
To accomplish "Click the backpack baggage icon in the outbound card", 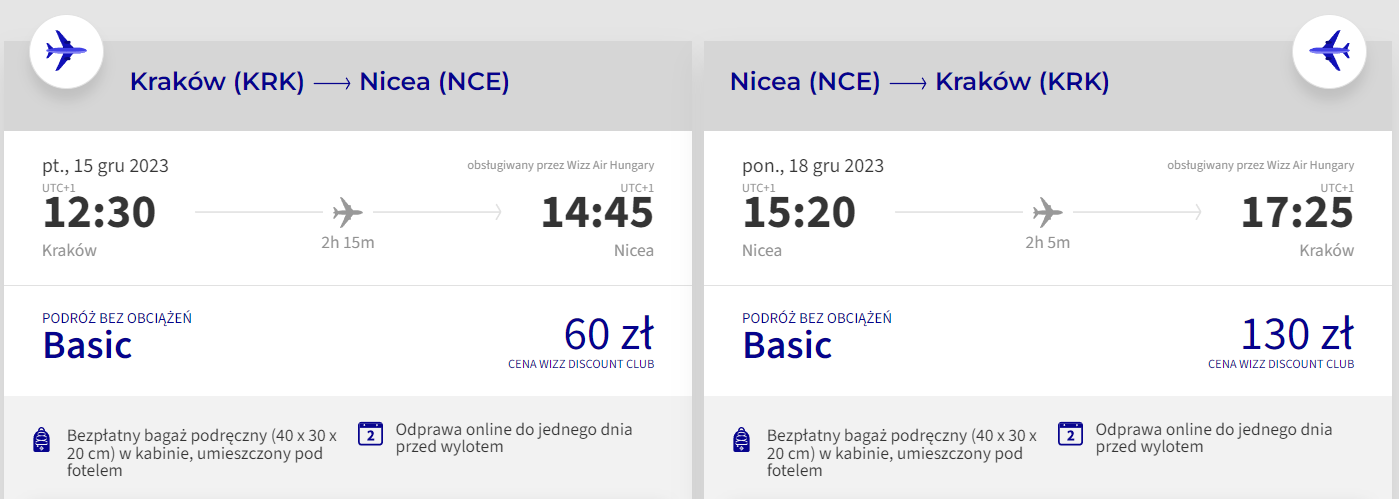I will 42,441.
